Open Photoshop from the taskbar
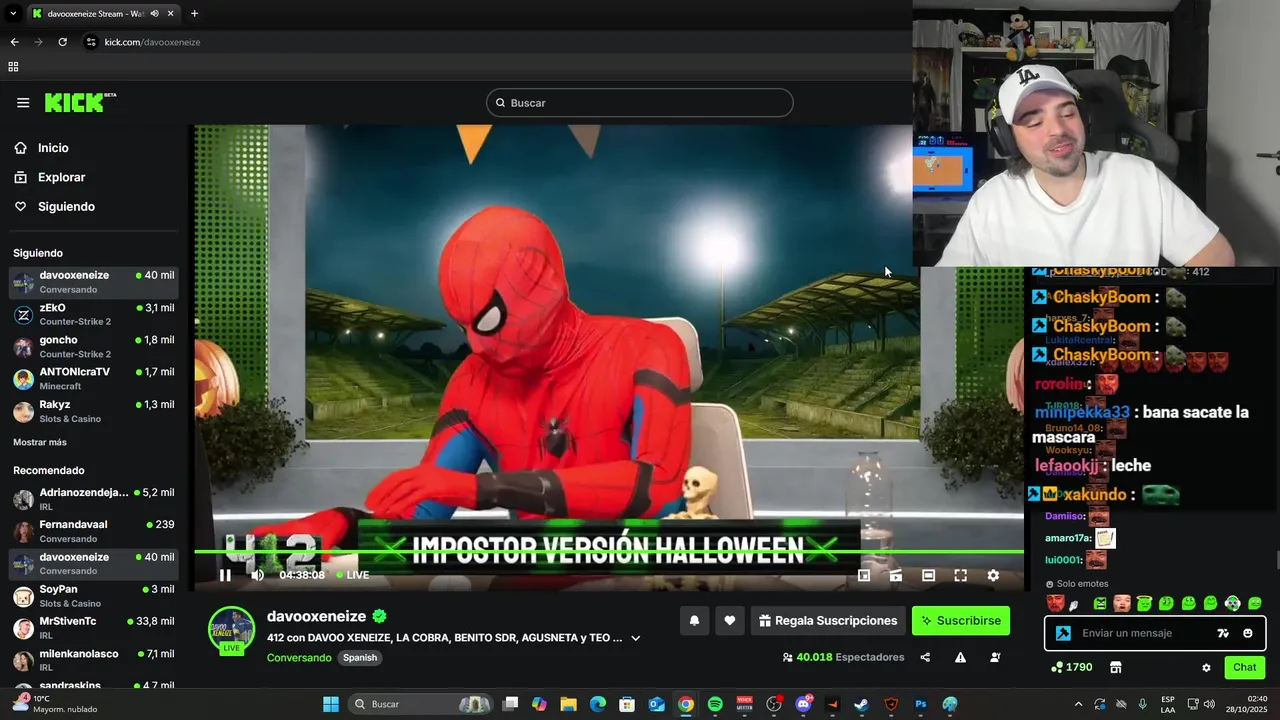This screenshot has width=1280, height=720. (x=921, y=704)
